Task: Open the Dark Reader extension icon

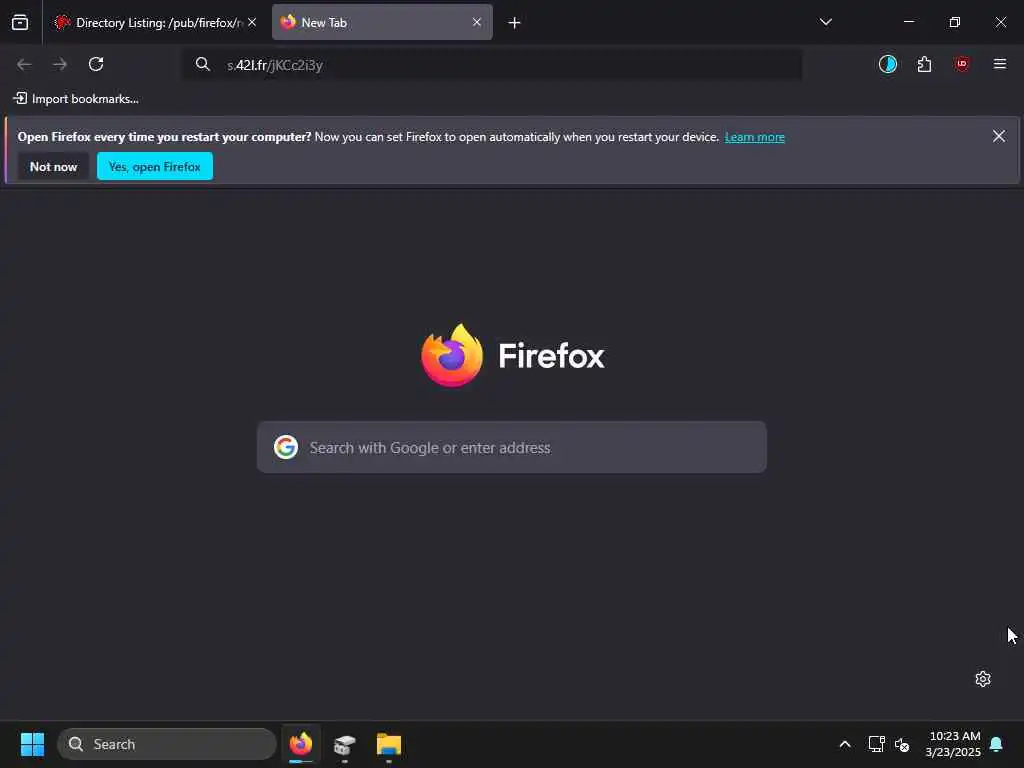Action: pos(888,64)
